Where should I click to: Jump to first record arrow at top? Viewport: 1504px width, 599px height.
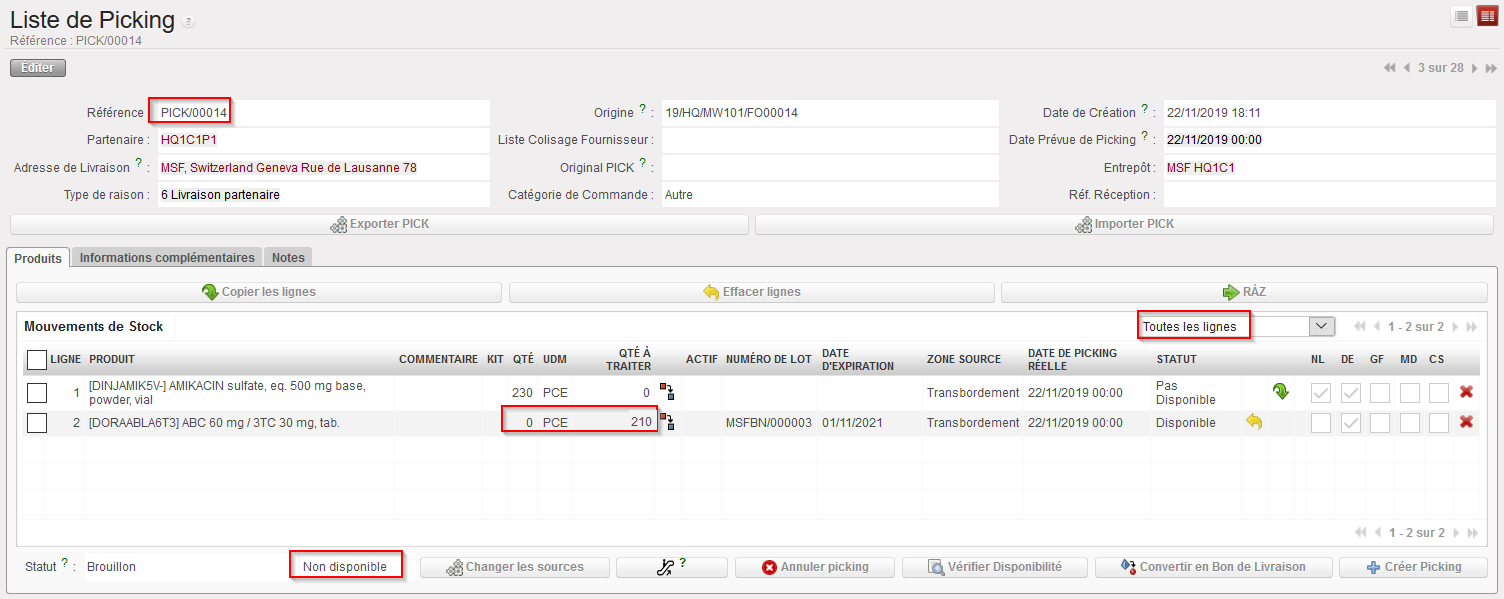tap(1389, 68)
